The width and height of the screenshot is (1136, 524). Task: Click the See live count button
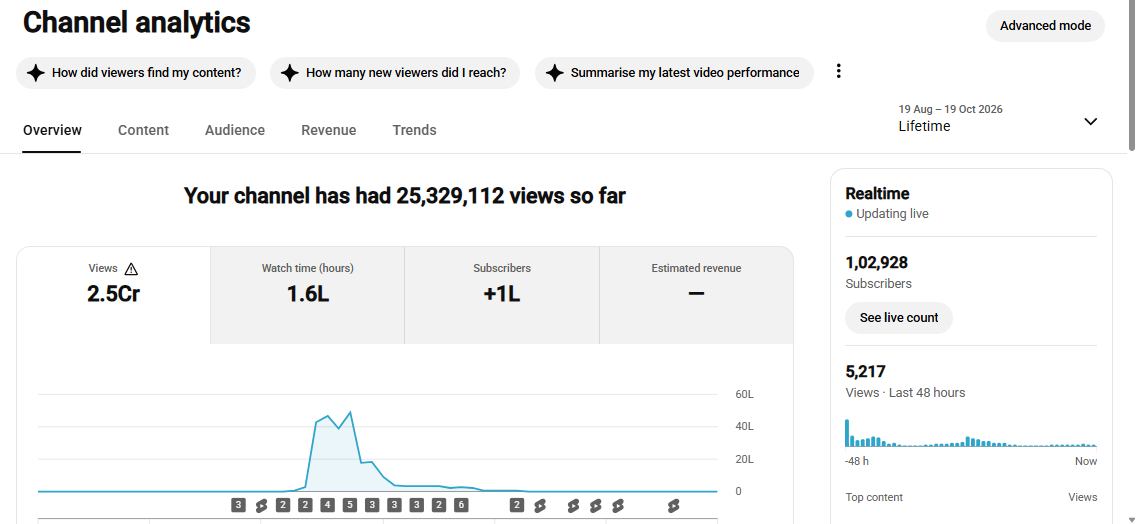(899, 318)
